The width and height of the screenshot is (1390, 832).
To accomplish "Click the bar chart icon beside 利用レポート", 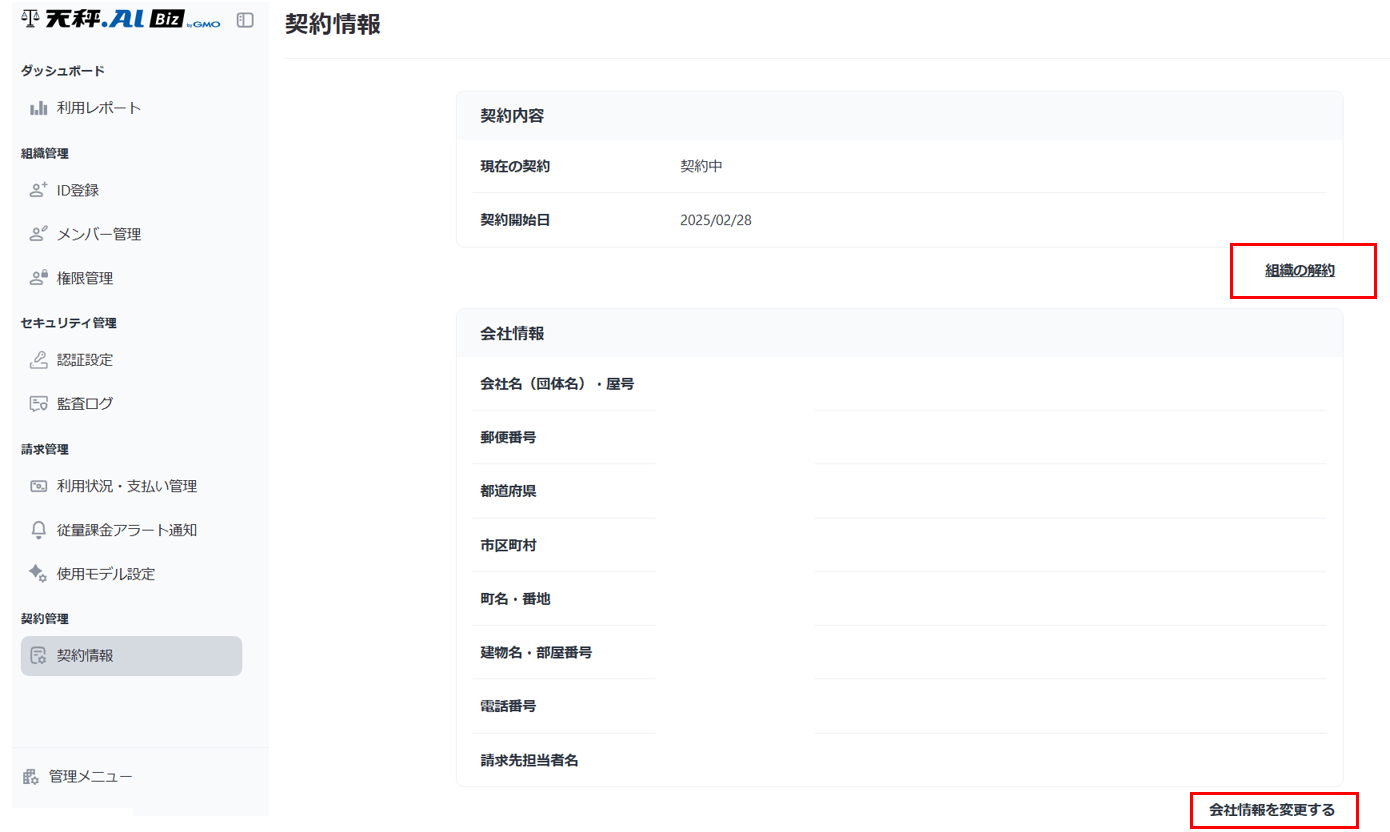I will (x=39, y=108).
